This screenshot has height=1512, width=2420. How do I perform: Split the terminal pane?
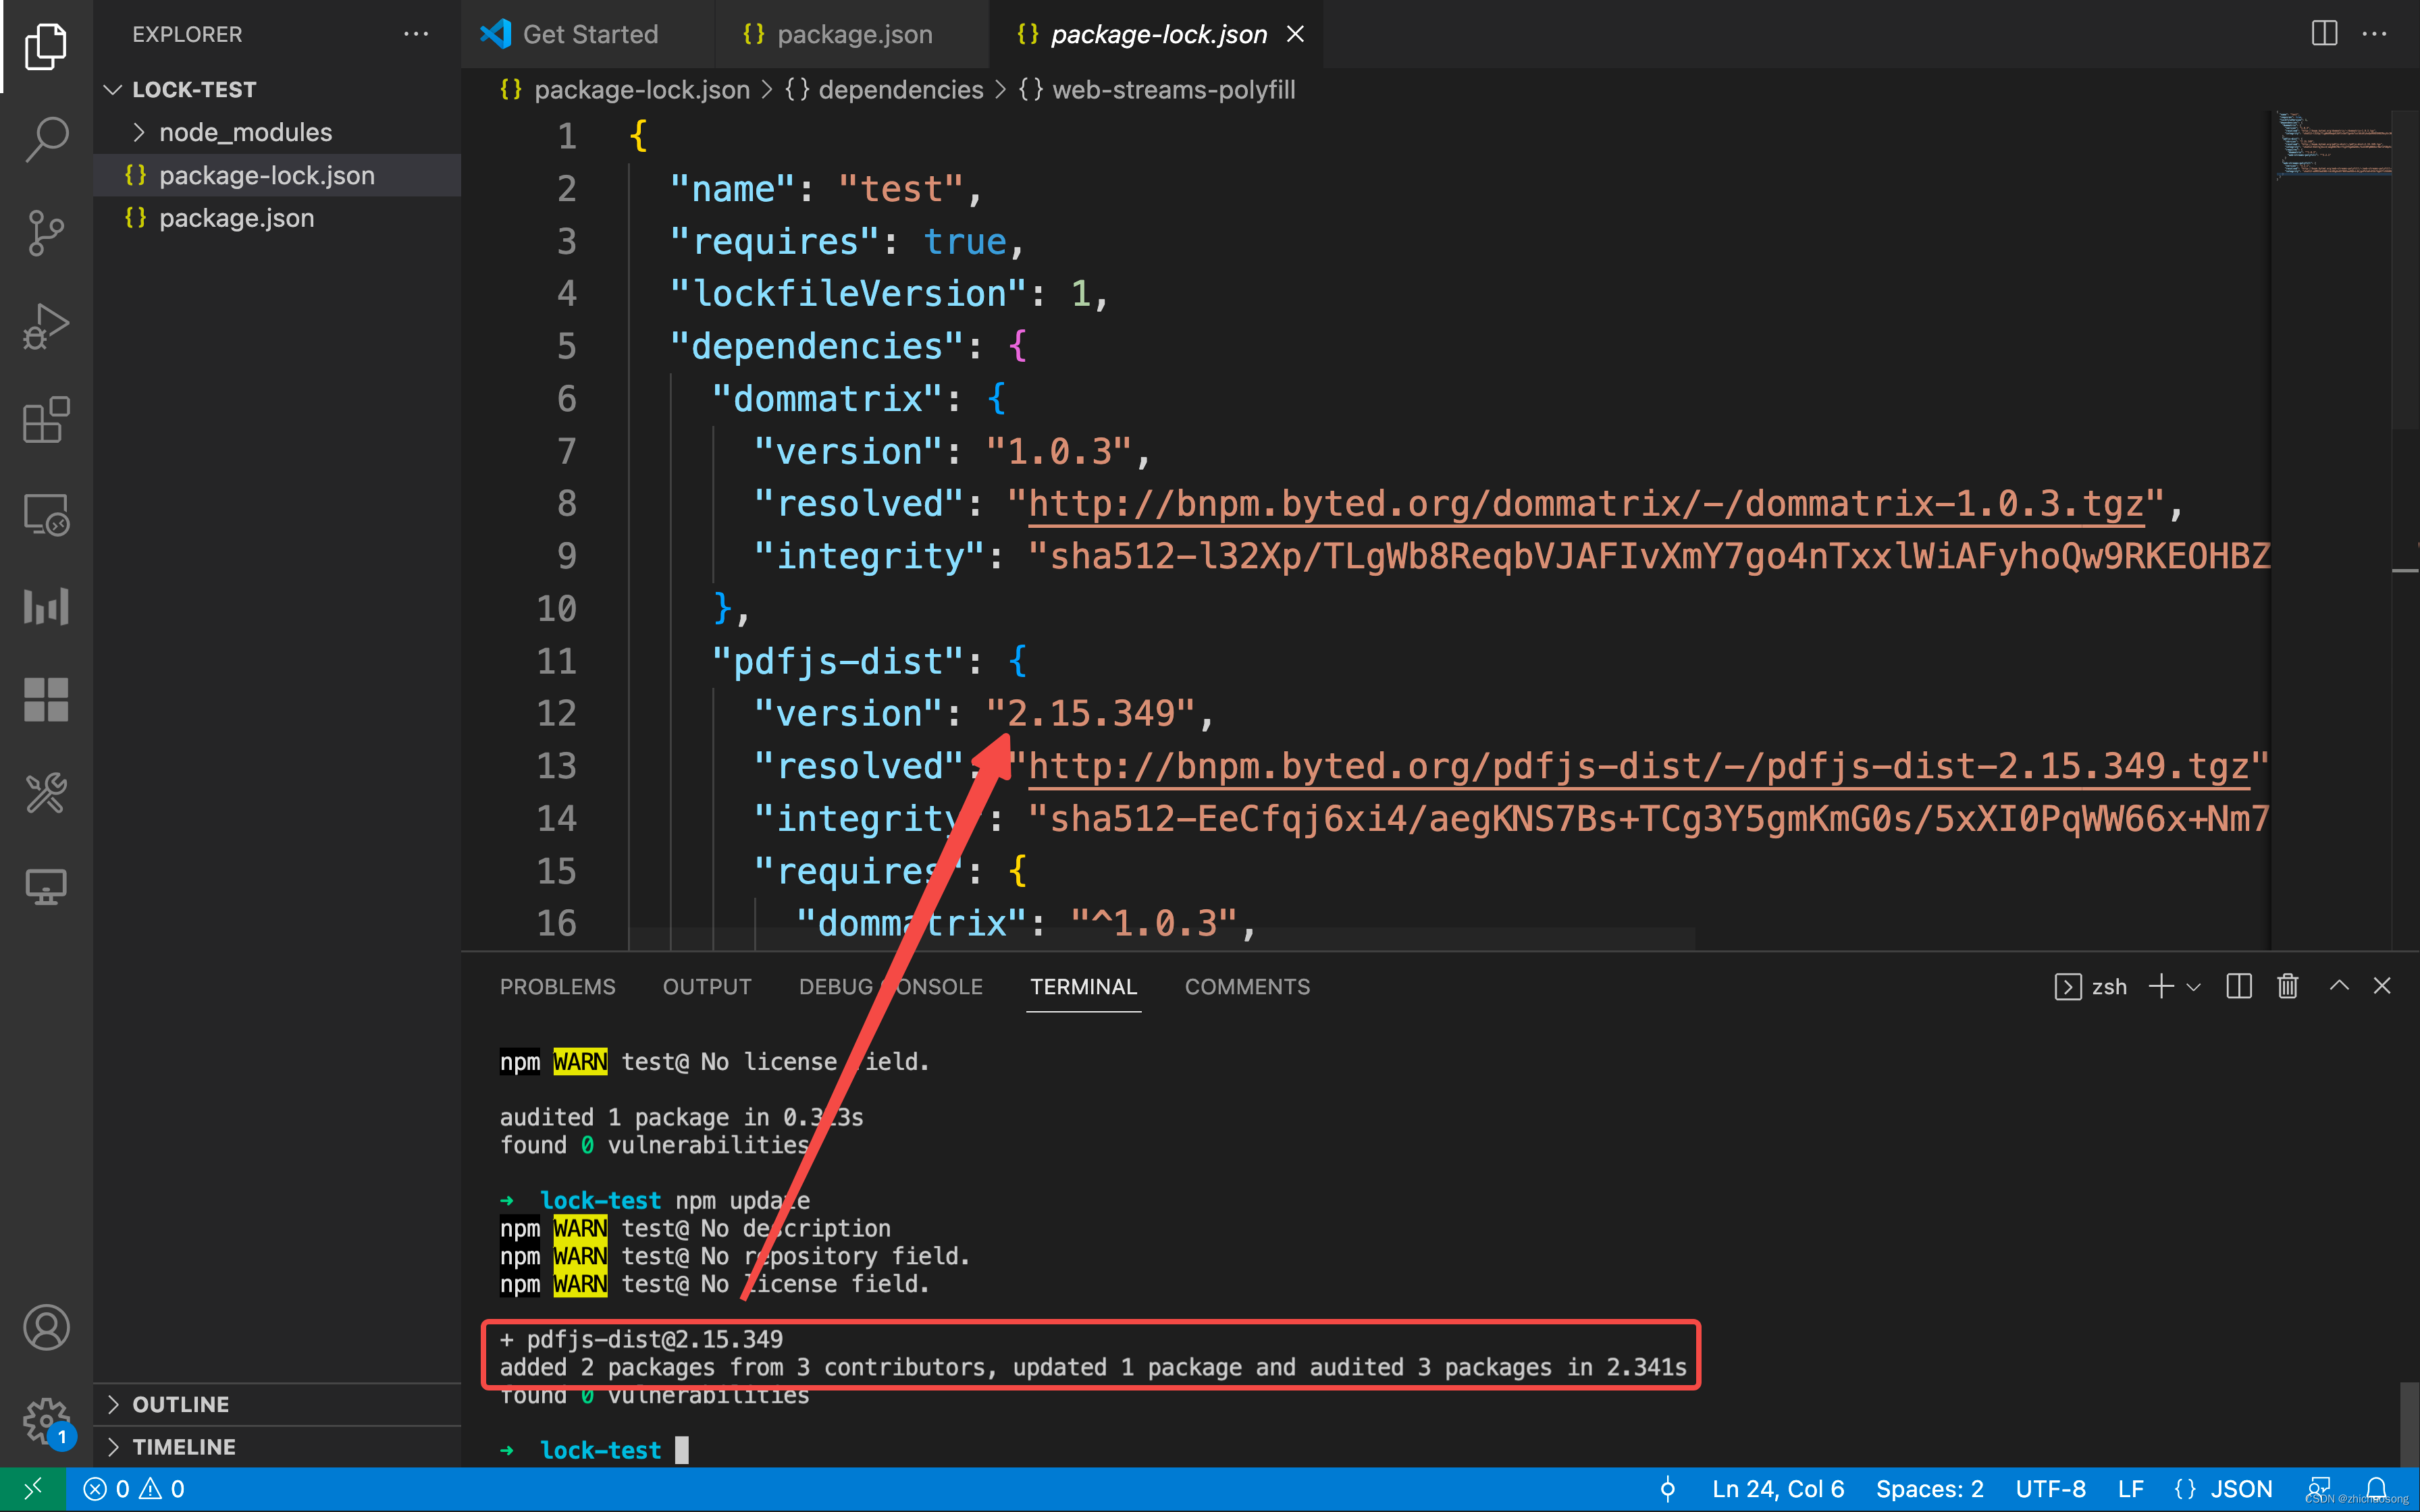pyautogui.click(x=2238, y=986)
